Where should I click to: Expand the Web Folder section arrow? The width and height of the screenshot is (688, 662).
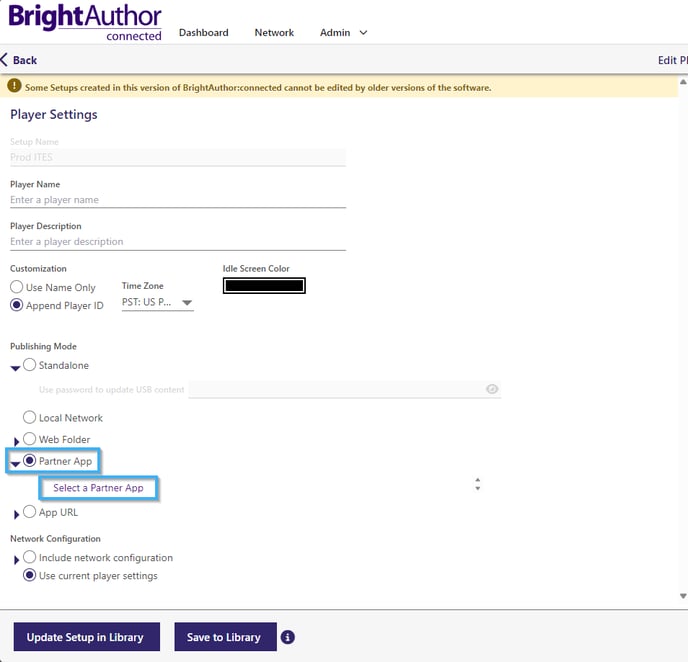[17, 441]
